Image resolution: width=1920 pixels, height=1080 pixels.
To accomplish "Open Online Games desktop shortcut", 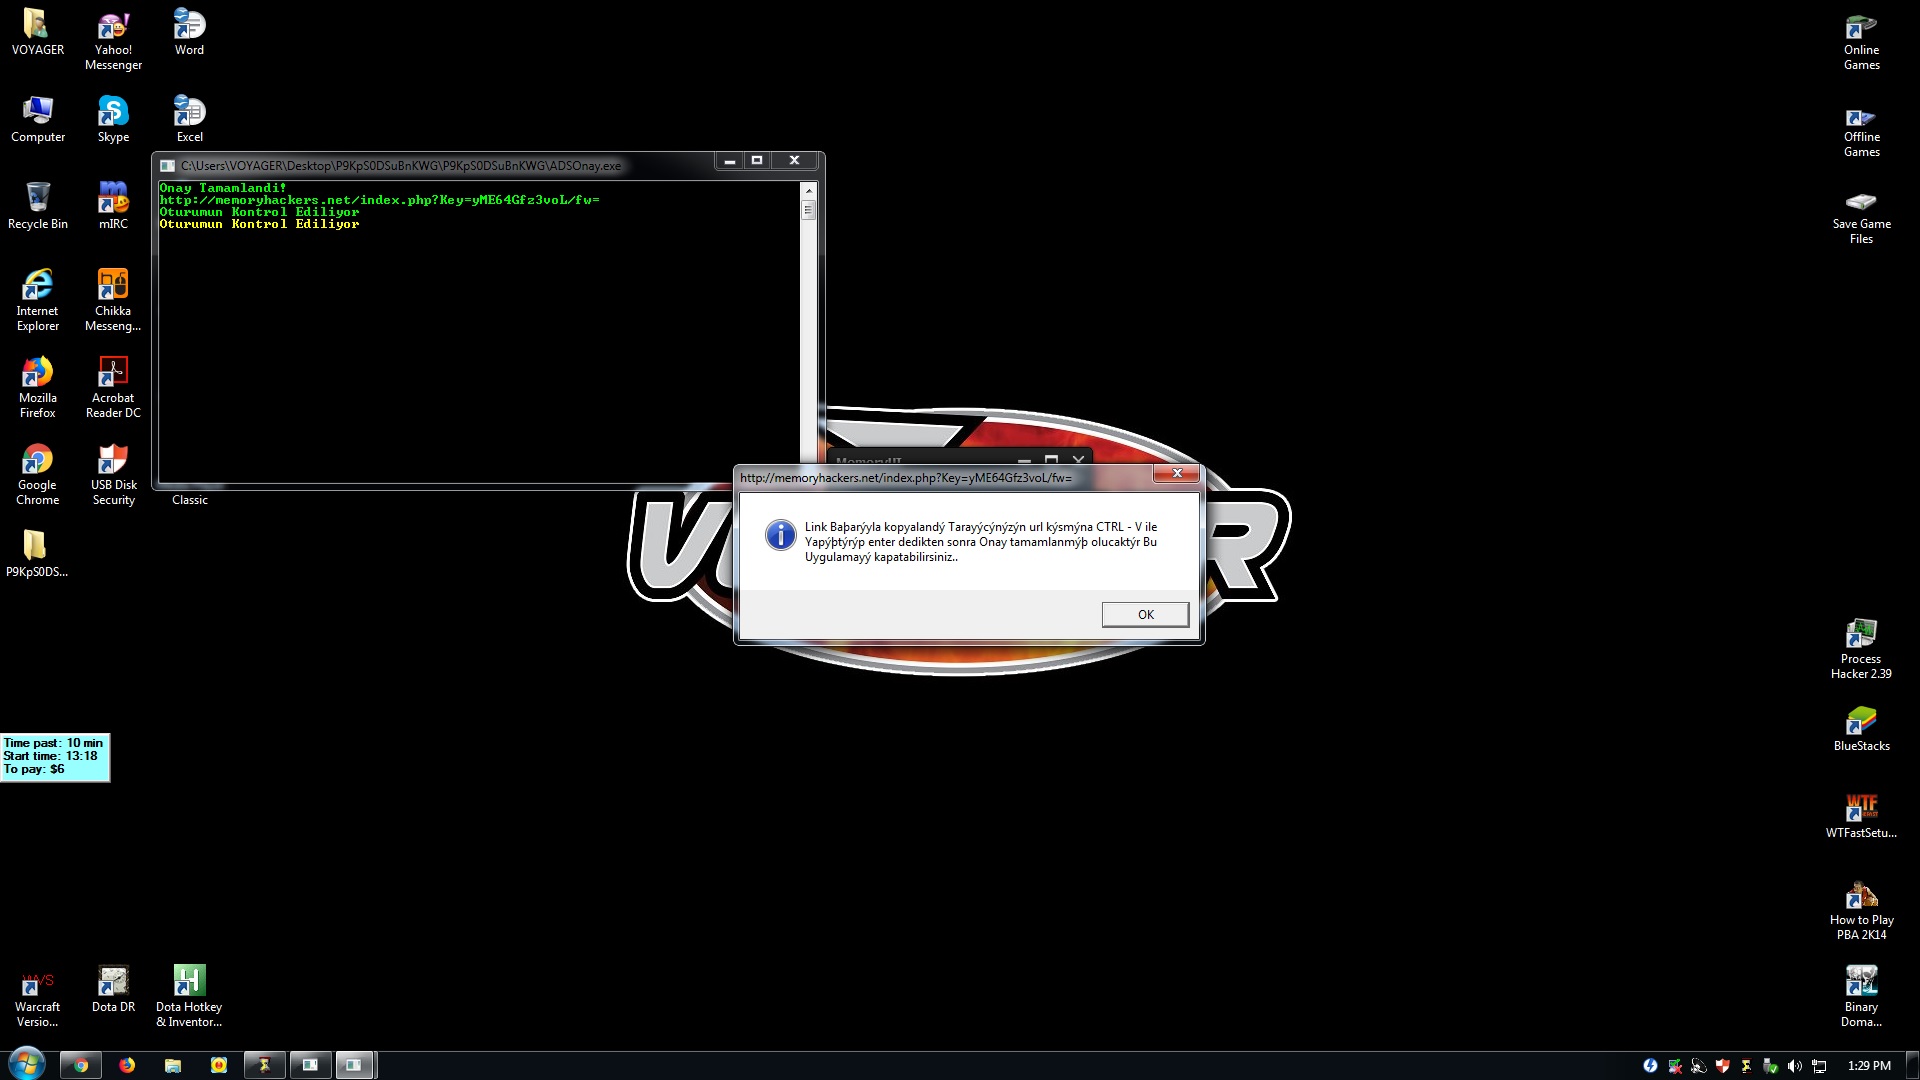I will point(1861,39).
